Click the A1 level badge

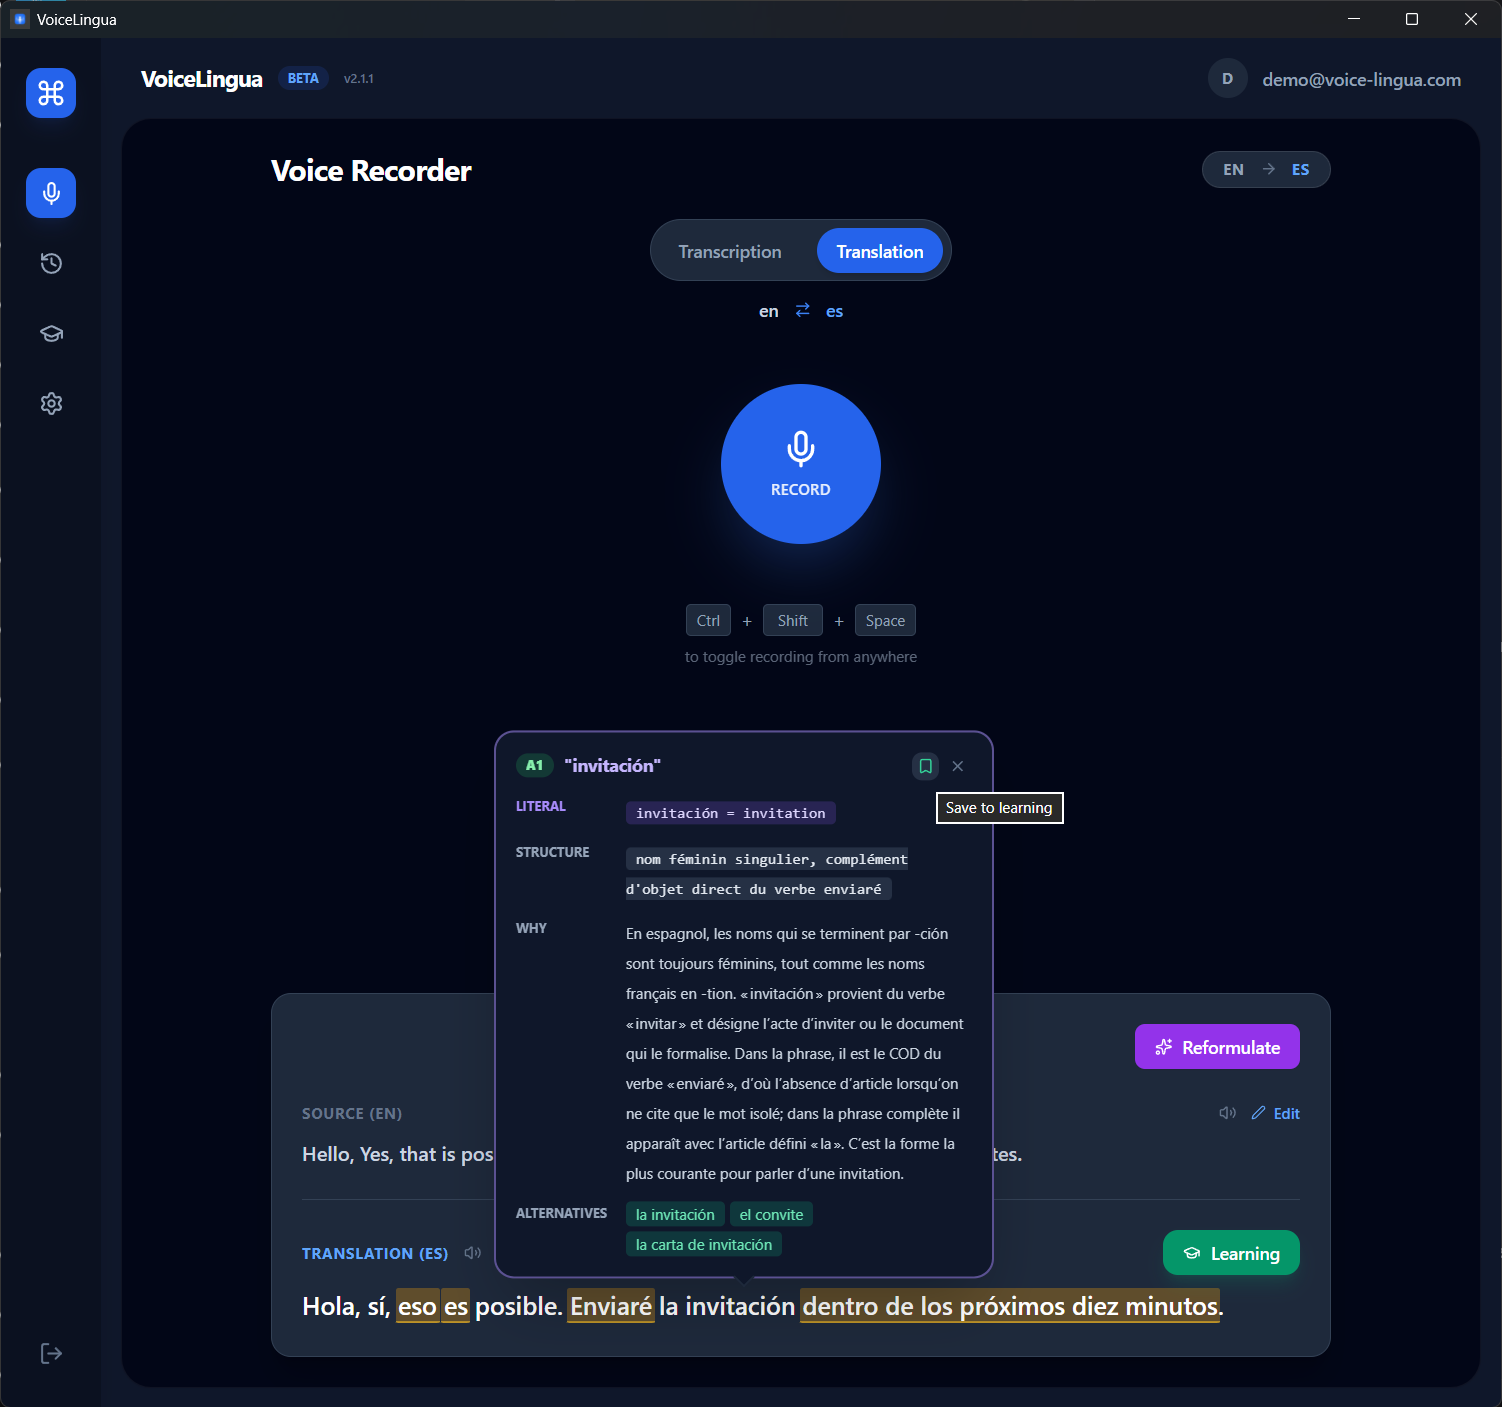coord(534,765)
